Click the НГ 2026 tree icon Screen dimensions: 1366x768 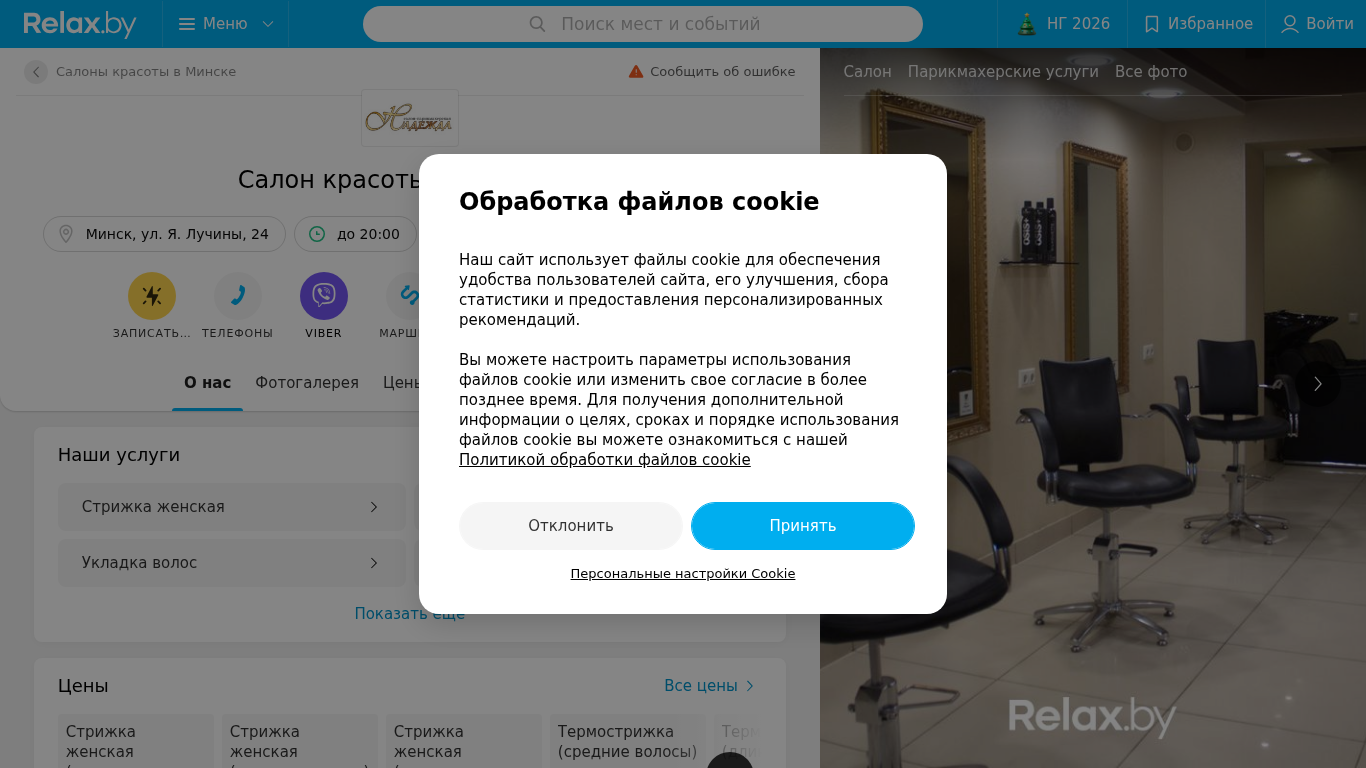pos(1027,24)
